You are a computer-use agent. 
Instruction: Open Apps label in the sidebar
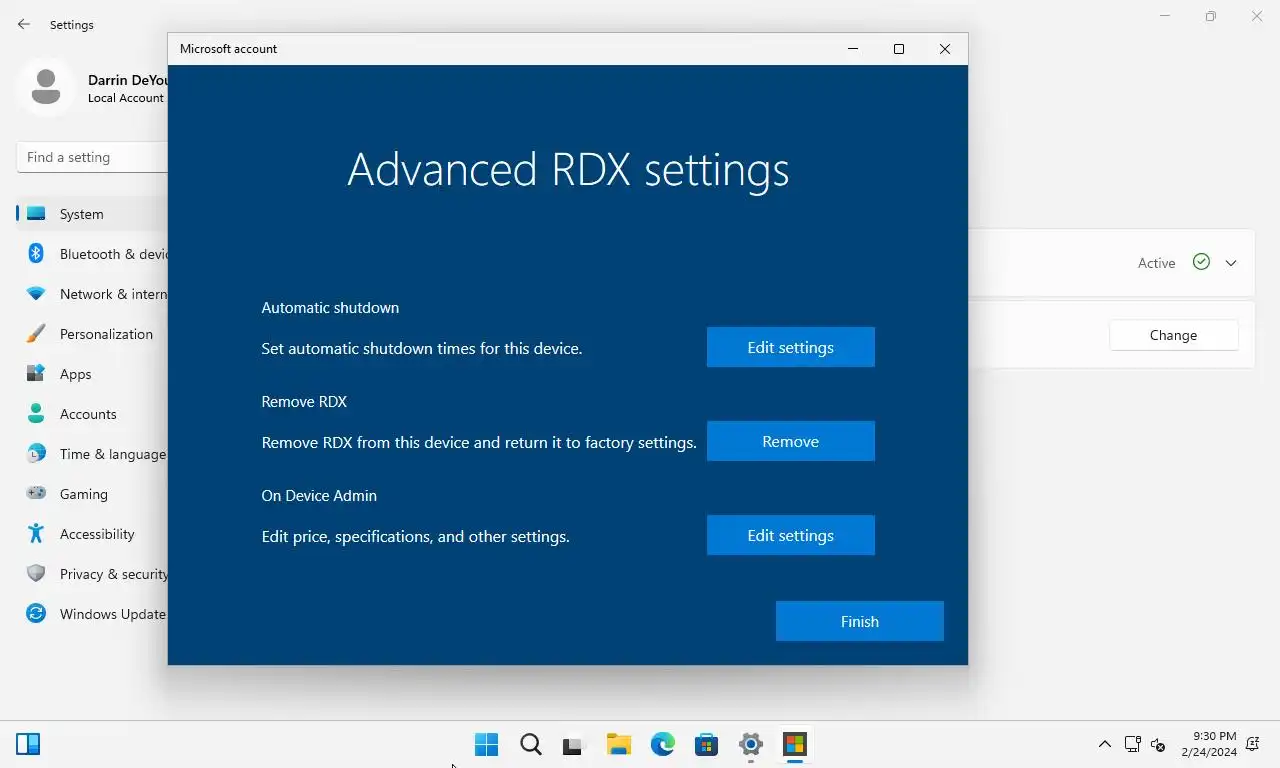[75, 374]
